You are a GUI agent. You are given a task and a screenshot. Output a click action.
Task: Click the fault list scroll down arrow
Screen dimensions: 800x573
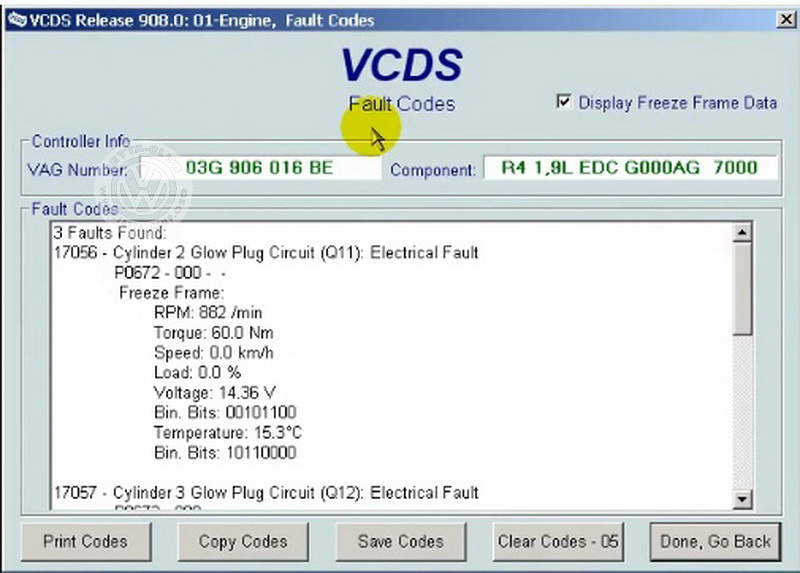coord(742,499)
